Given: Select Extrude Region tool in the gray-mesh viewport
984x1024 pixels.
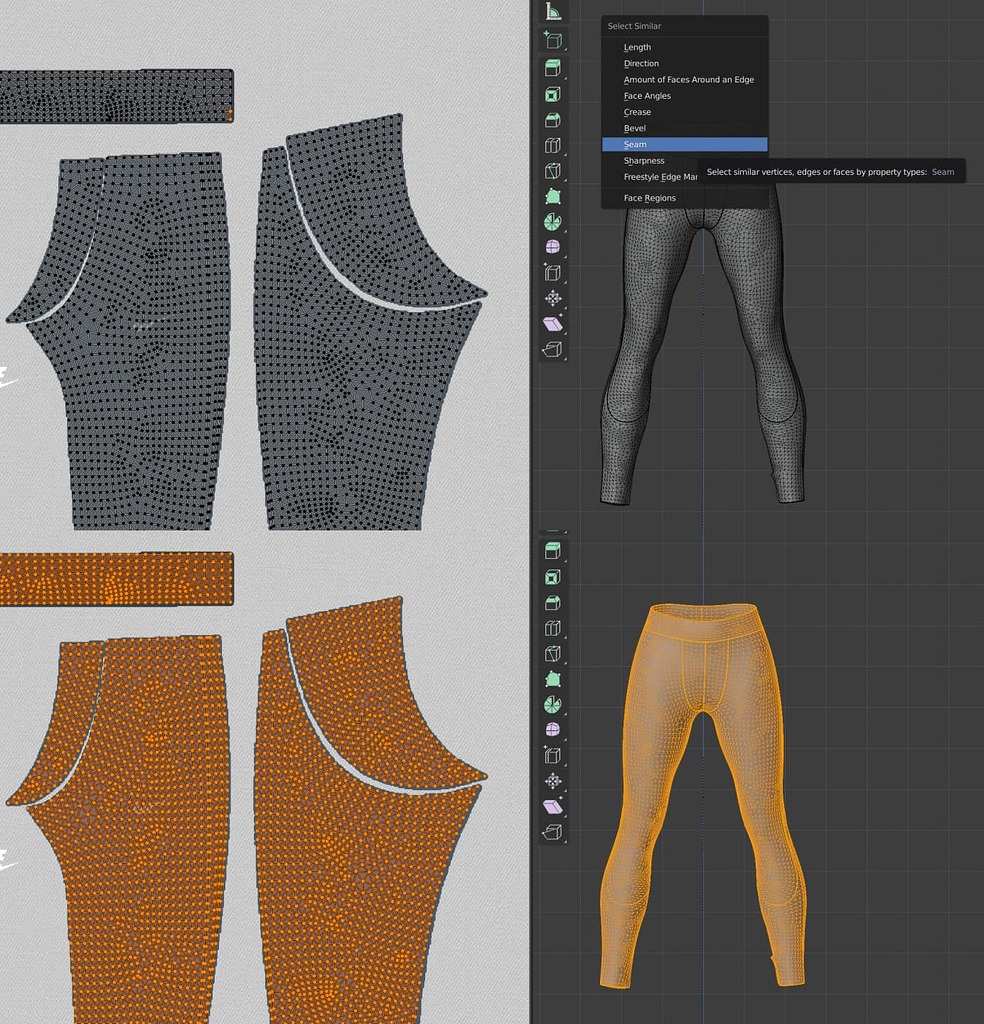Looking at the screenshot, I should 553,69.
